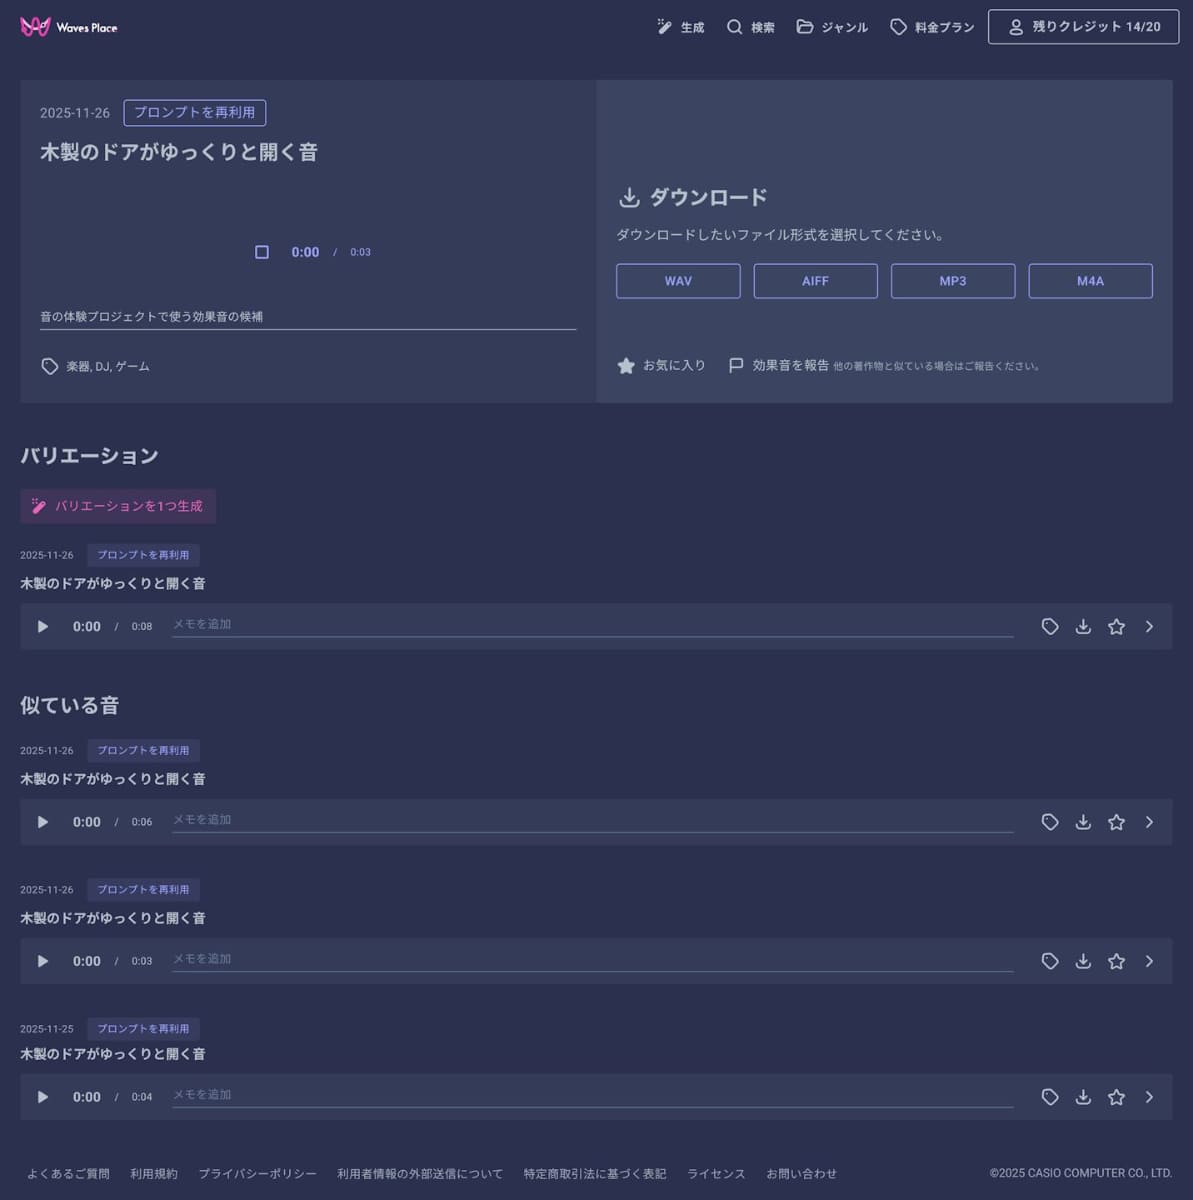Click the tag icon beside 楽器, DJ, ゲーム
Viewport: 1193px width, 1200px height.
tap(50, 366)
